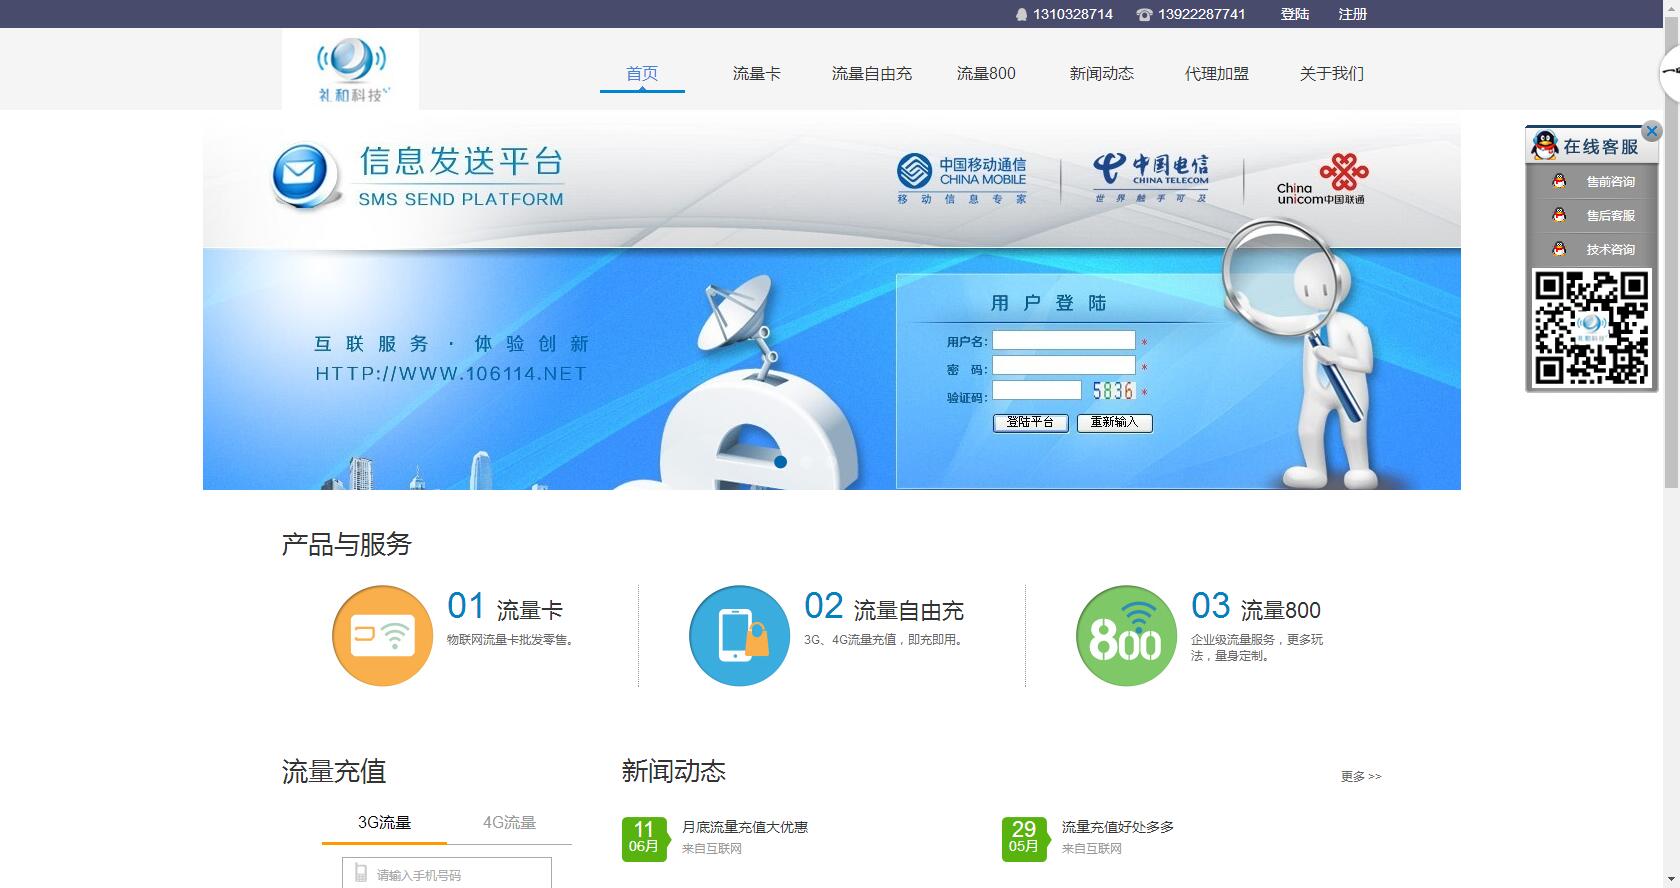Click the blue 流量自由充 phone icon
Image resolution: width=1680 pixels, height=888 pixels.
coord(739,636)
